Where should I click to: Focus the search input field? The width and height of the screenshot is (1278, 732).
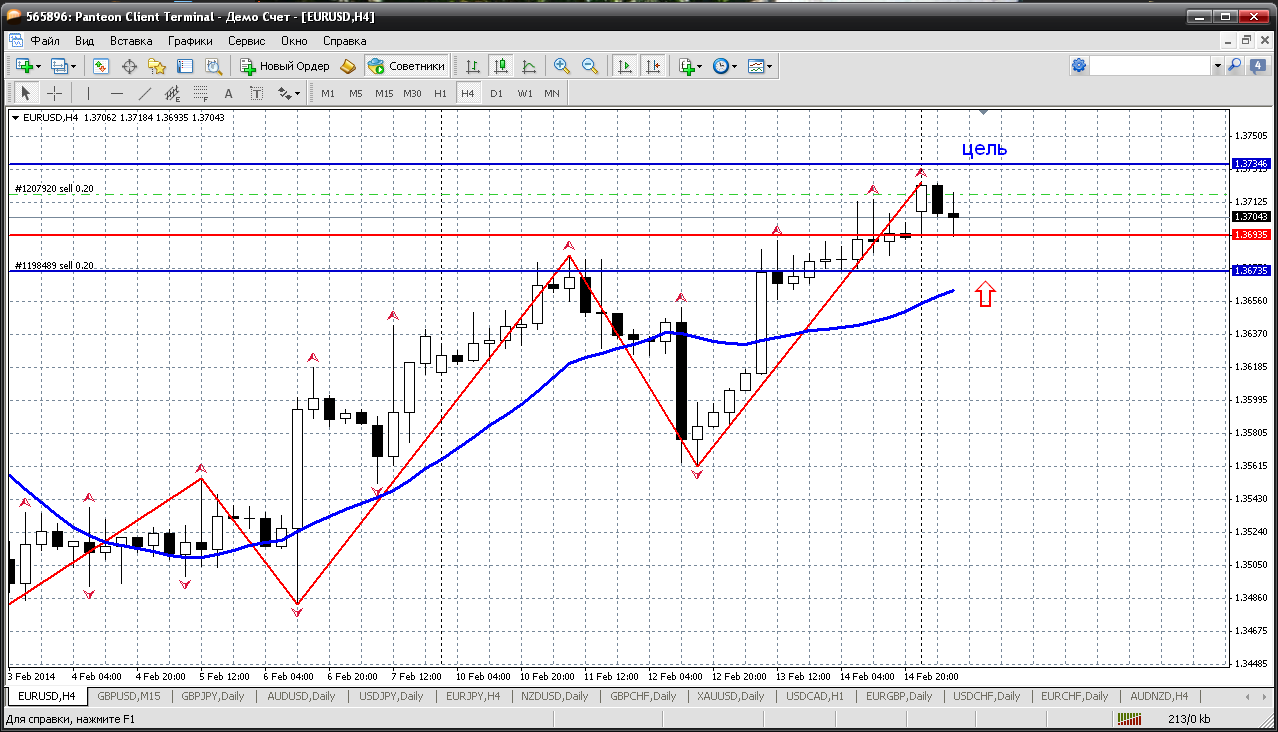(1150, 65)
